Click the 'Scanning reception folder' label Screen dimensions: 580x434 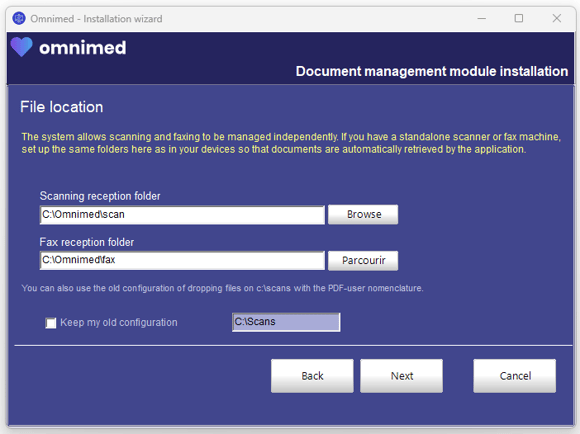[100, 196]
